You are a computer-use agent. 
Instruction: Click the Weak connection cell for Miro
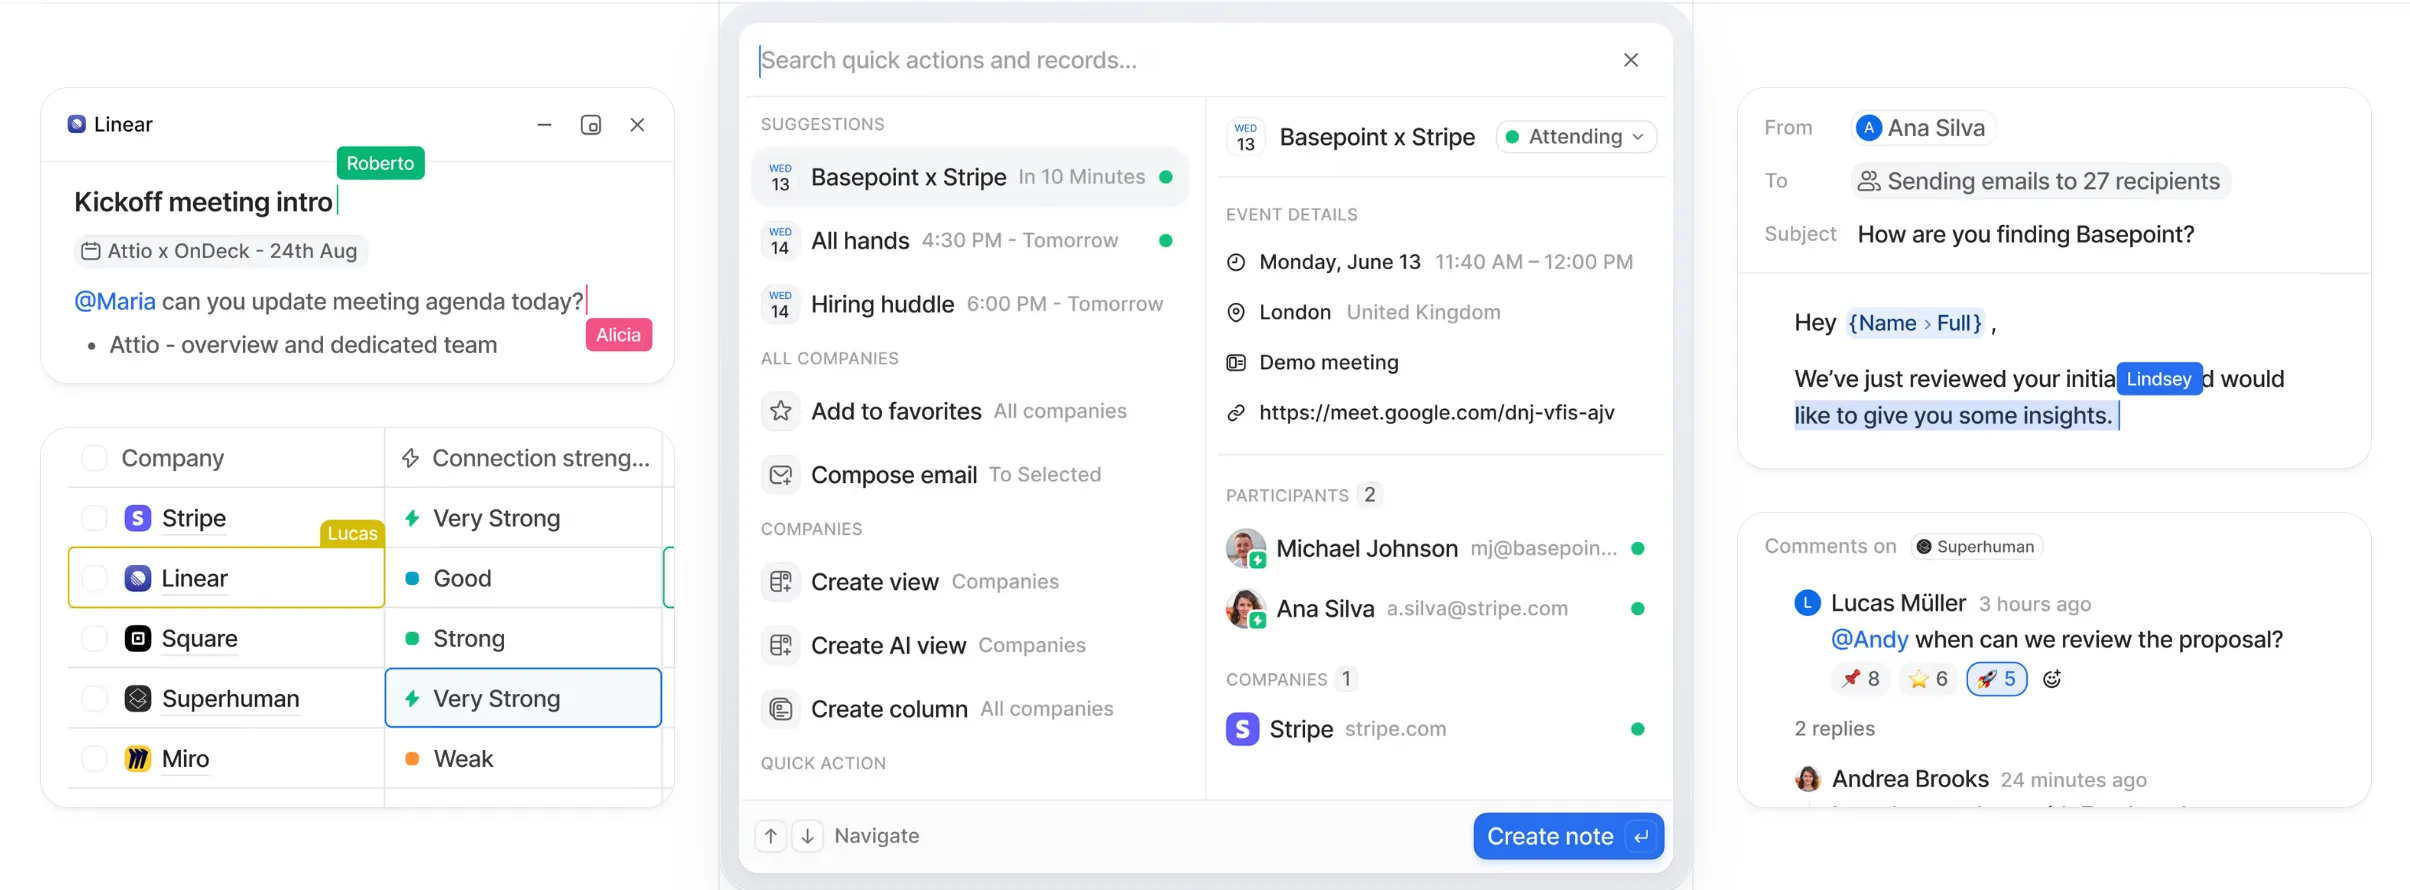[523, 758]
